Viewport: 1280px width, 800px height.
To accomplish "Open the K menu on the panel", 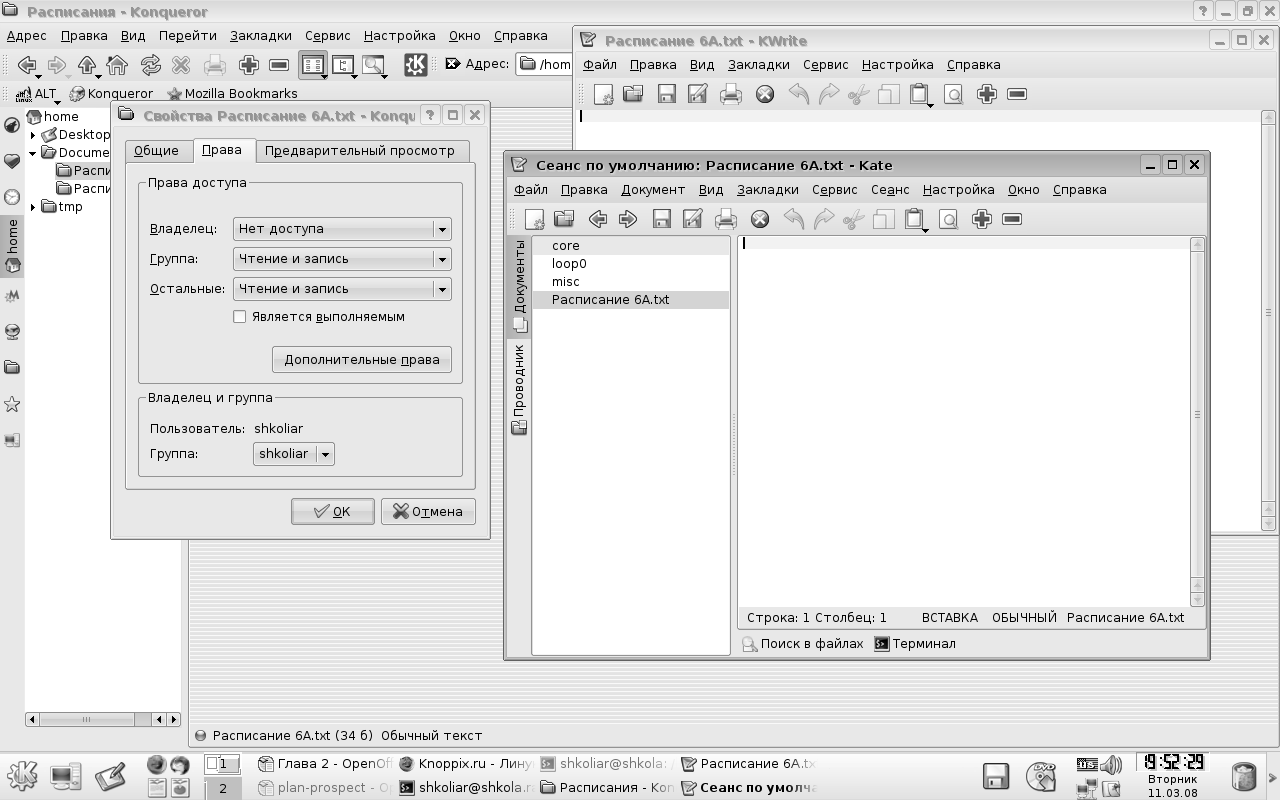I will coord(22,775).
